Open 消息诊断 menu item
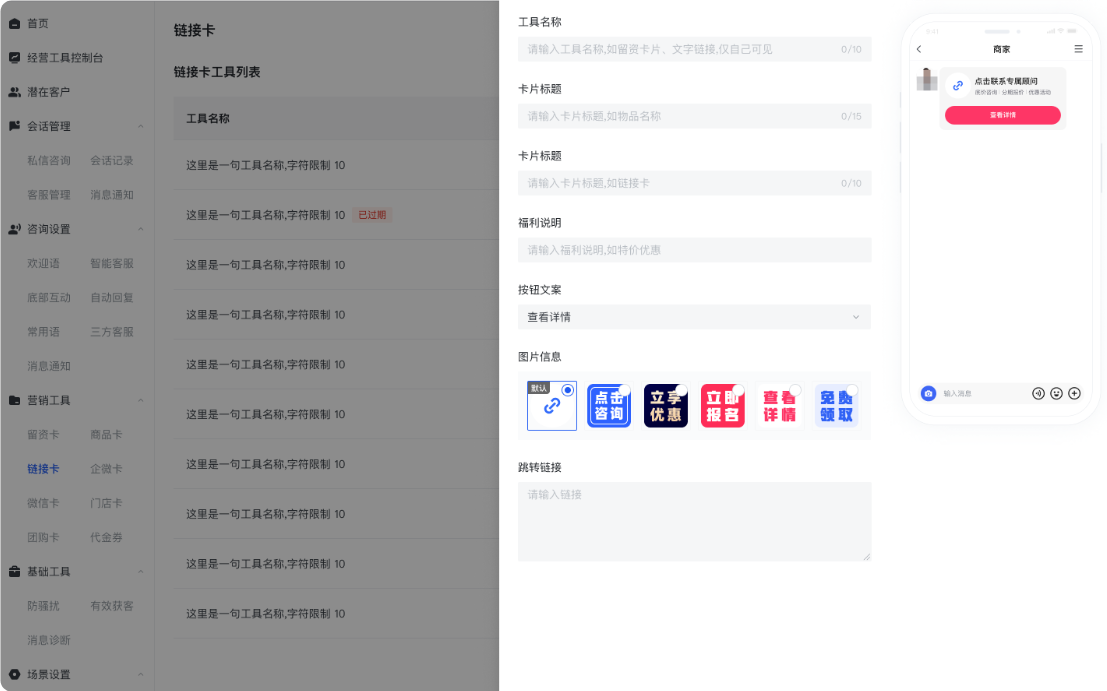The image size is (1107, 691). pyautogui.click(x=49, y=640)
